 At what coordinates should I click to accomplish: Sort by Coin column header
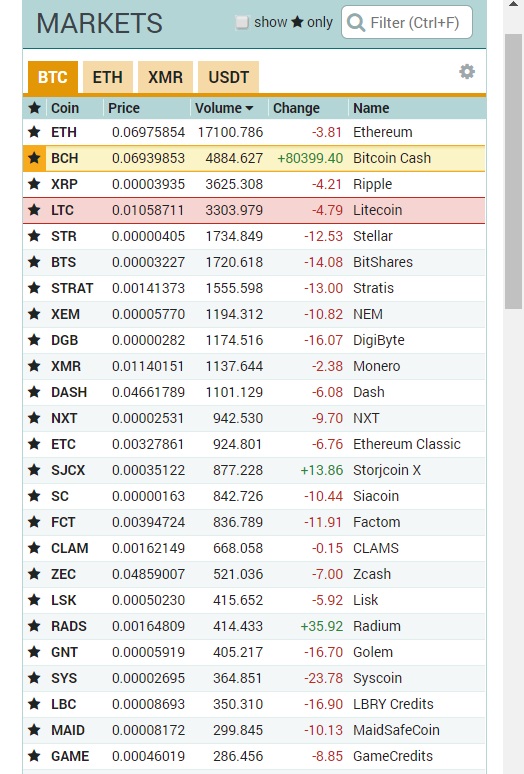tap(65, 108)
